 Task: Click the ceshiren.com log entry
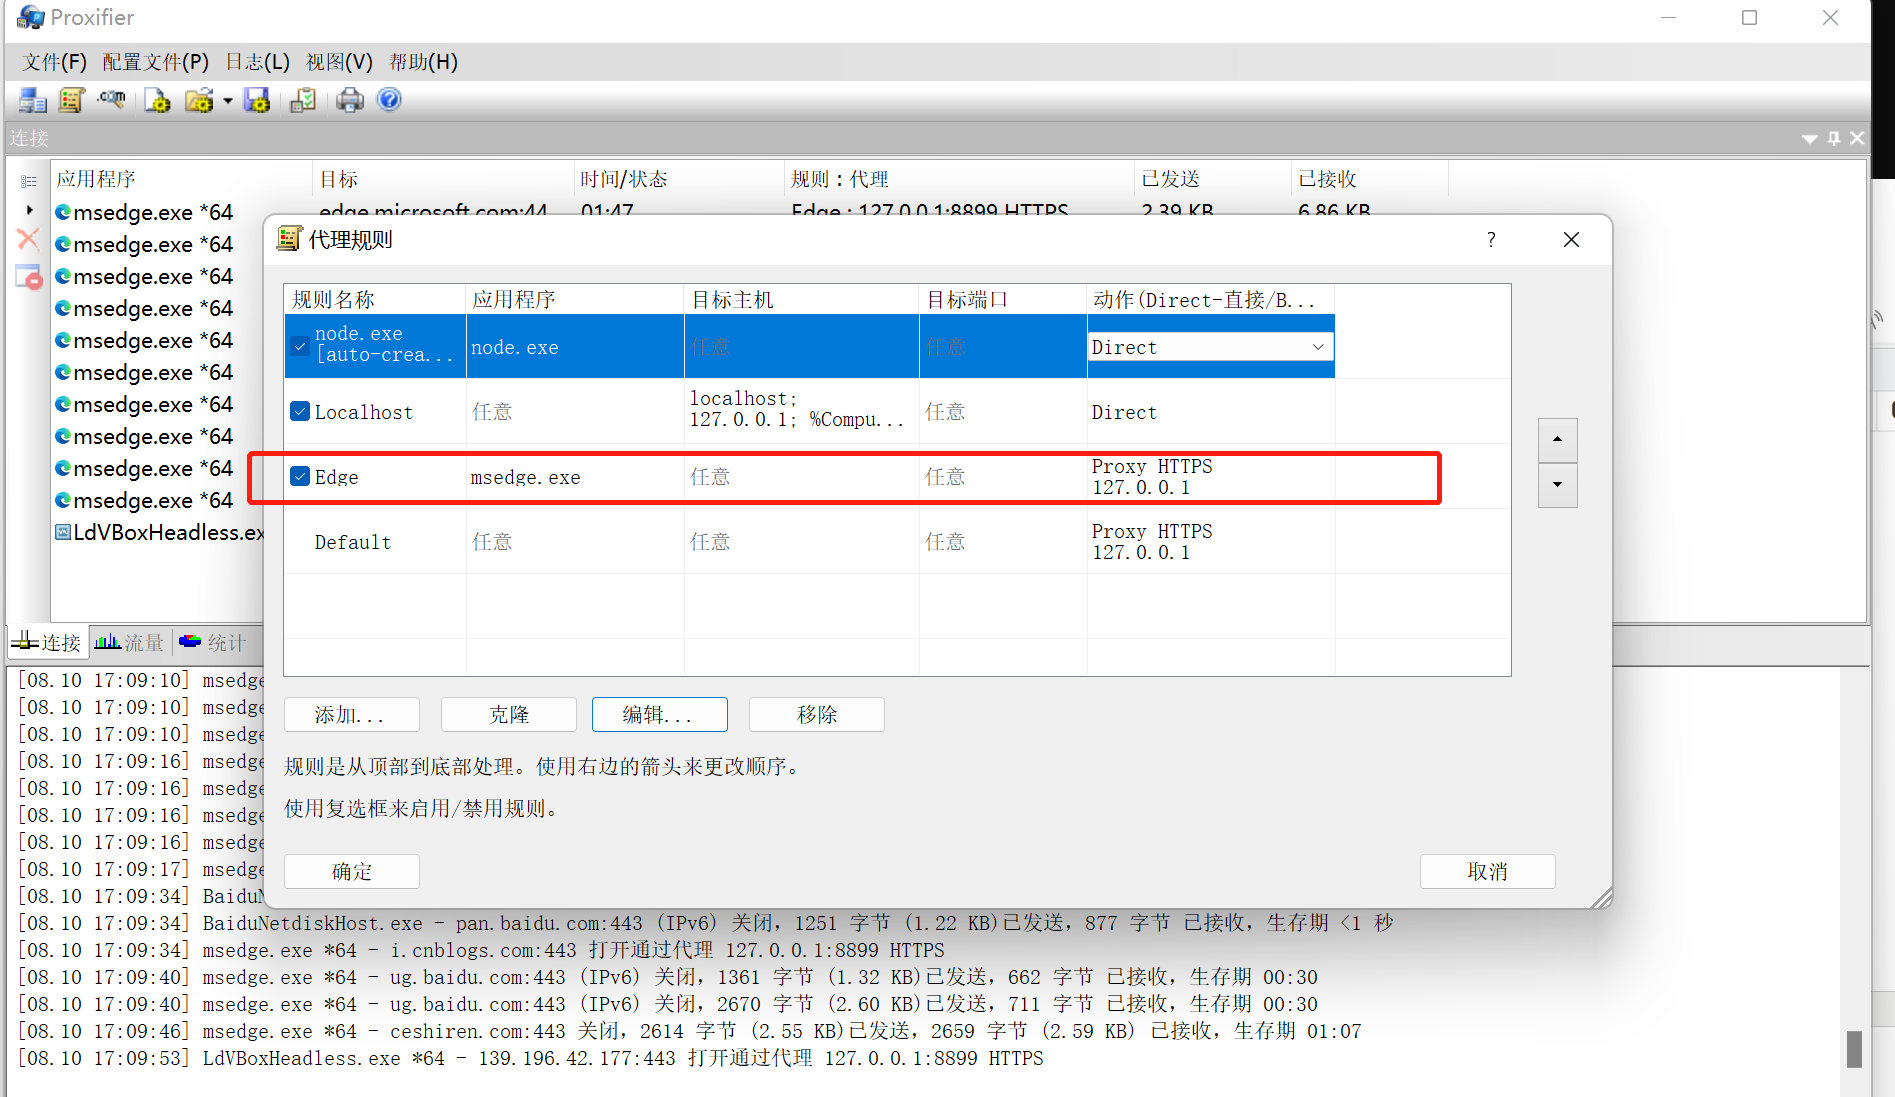(690, 1031)
